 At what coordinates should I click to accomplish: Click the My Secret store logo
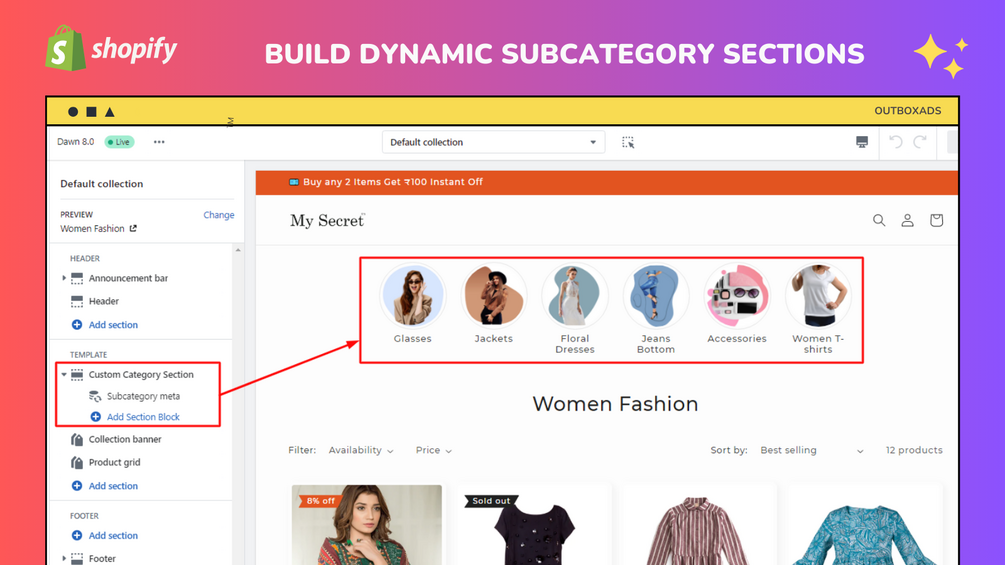pyautogui.click(x=328, y=220)
